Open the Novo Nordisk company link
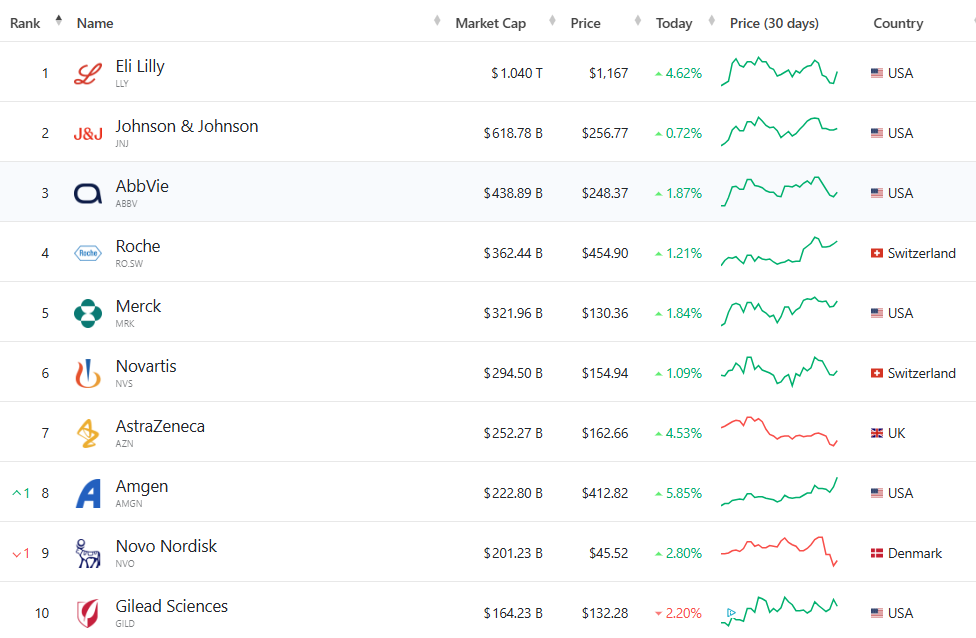This screenshot has width=976, height=638. click(166, 547)
